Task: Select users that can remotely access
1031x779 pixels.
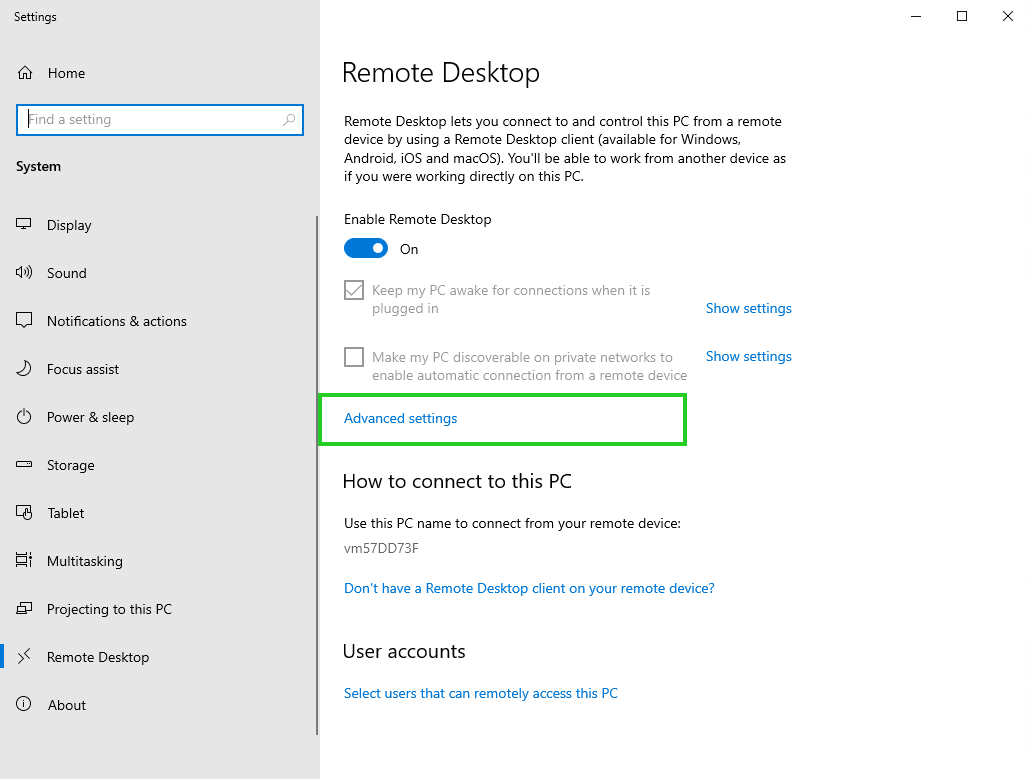Action: (x=481, y=694)
